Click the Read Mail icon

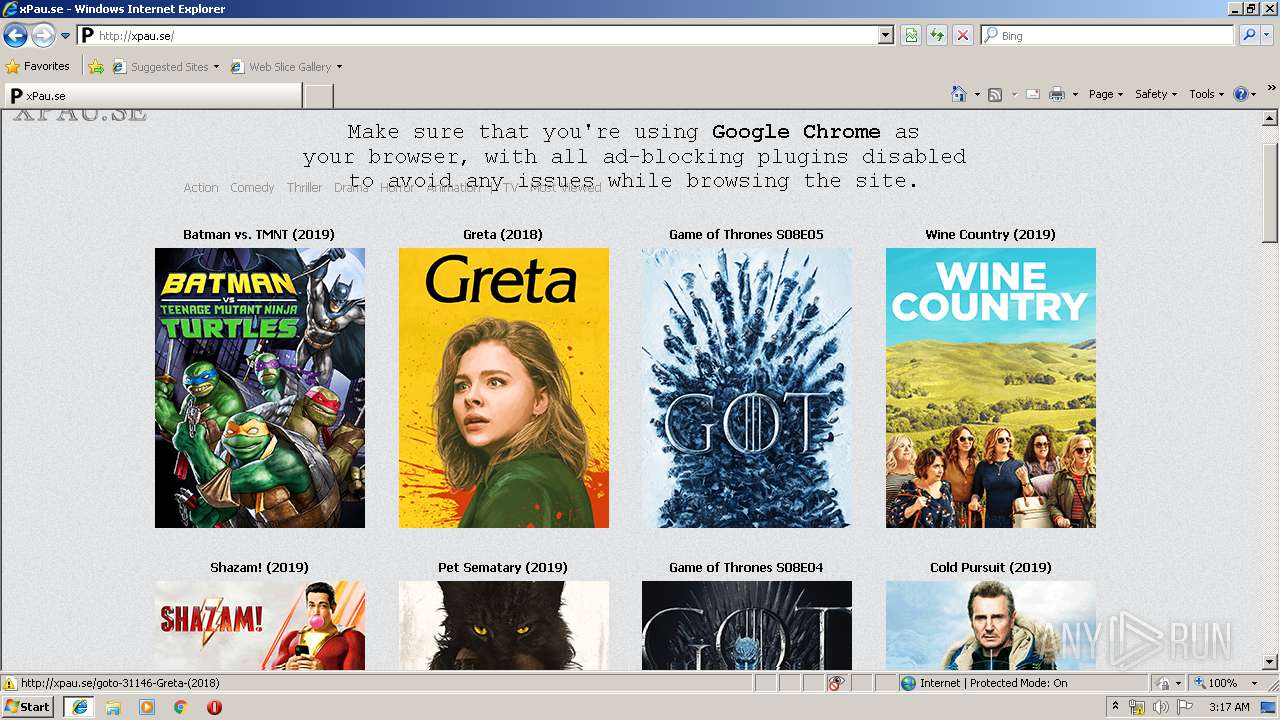pos(1033,94)
